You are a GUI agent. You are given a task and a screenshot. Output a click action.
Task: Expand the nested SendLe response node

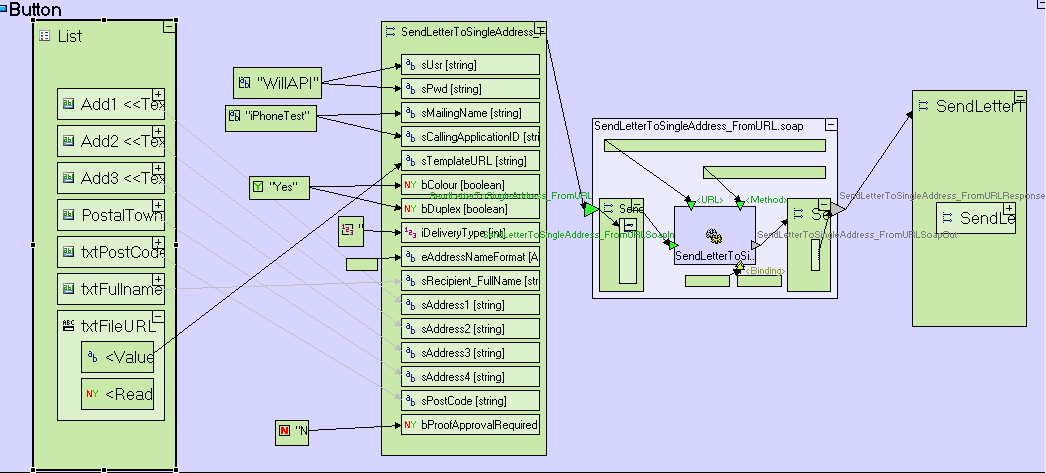(1009, 211)
